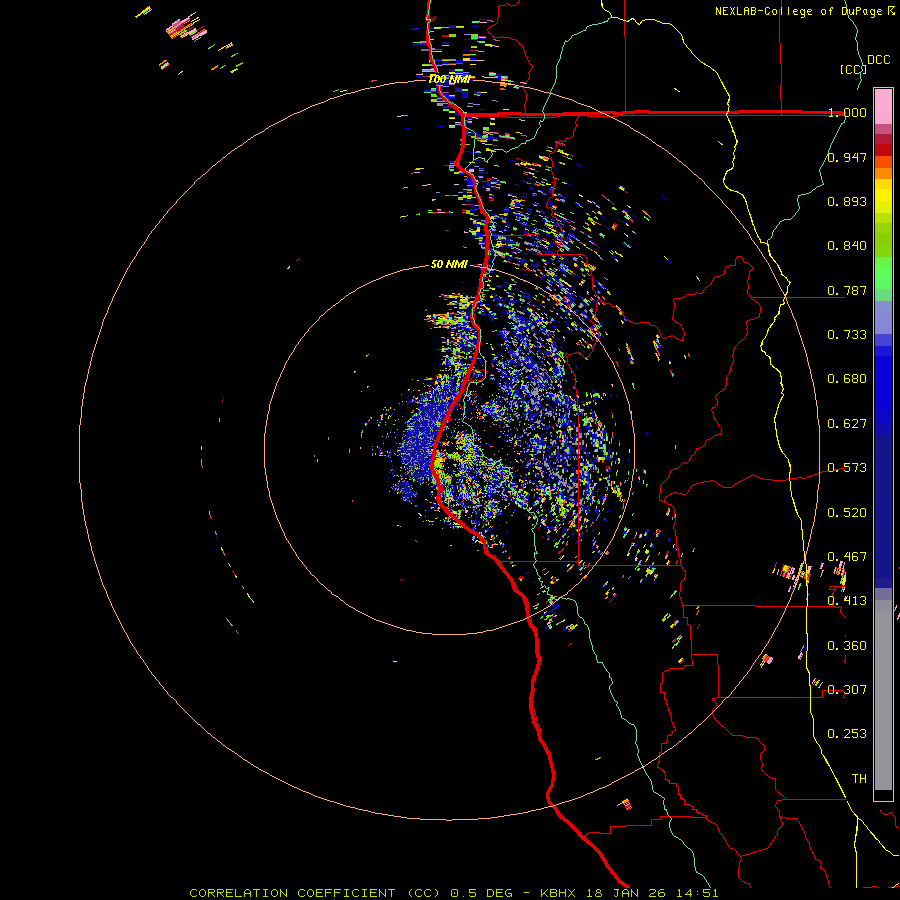The width and height of the screenshot is (900, 900).
Task: Pick the orange color scale segment
Action: click(883, 173)
